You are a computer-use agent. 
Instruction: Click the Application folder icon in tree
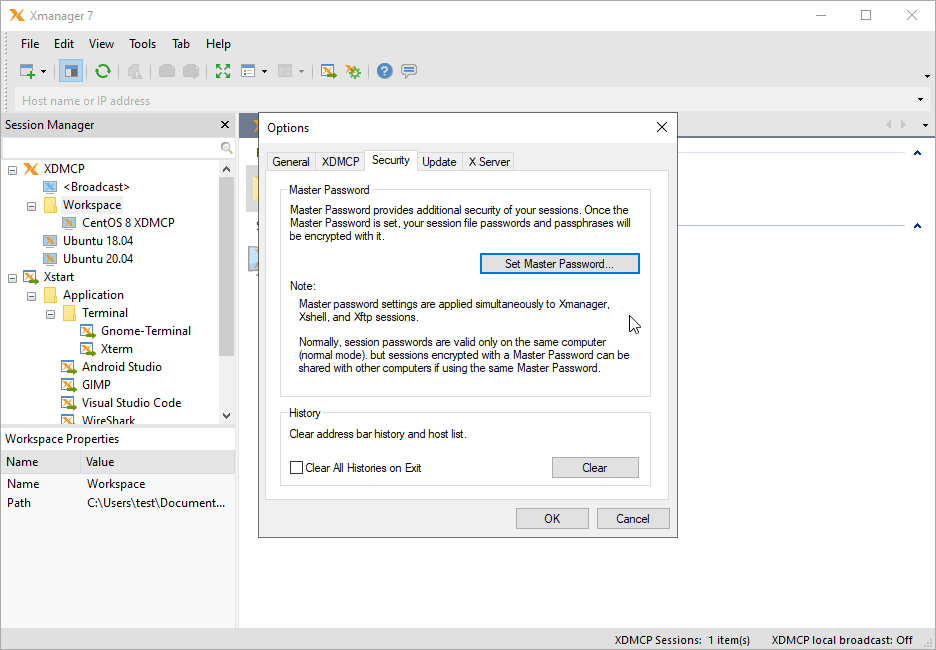pos(51,295)
